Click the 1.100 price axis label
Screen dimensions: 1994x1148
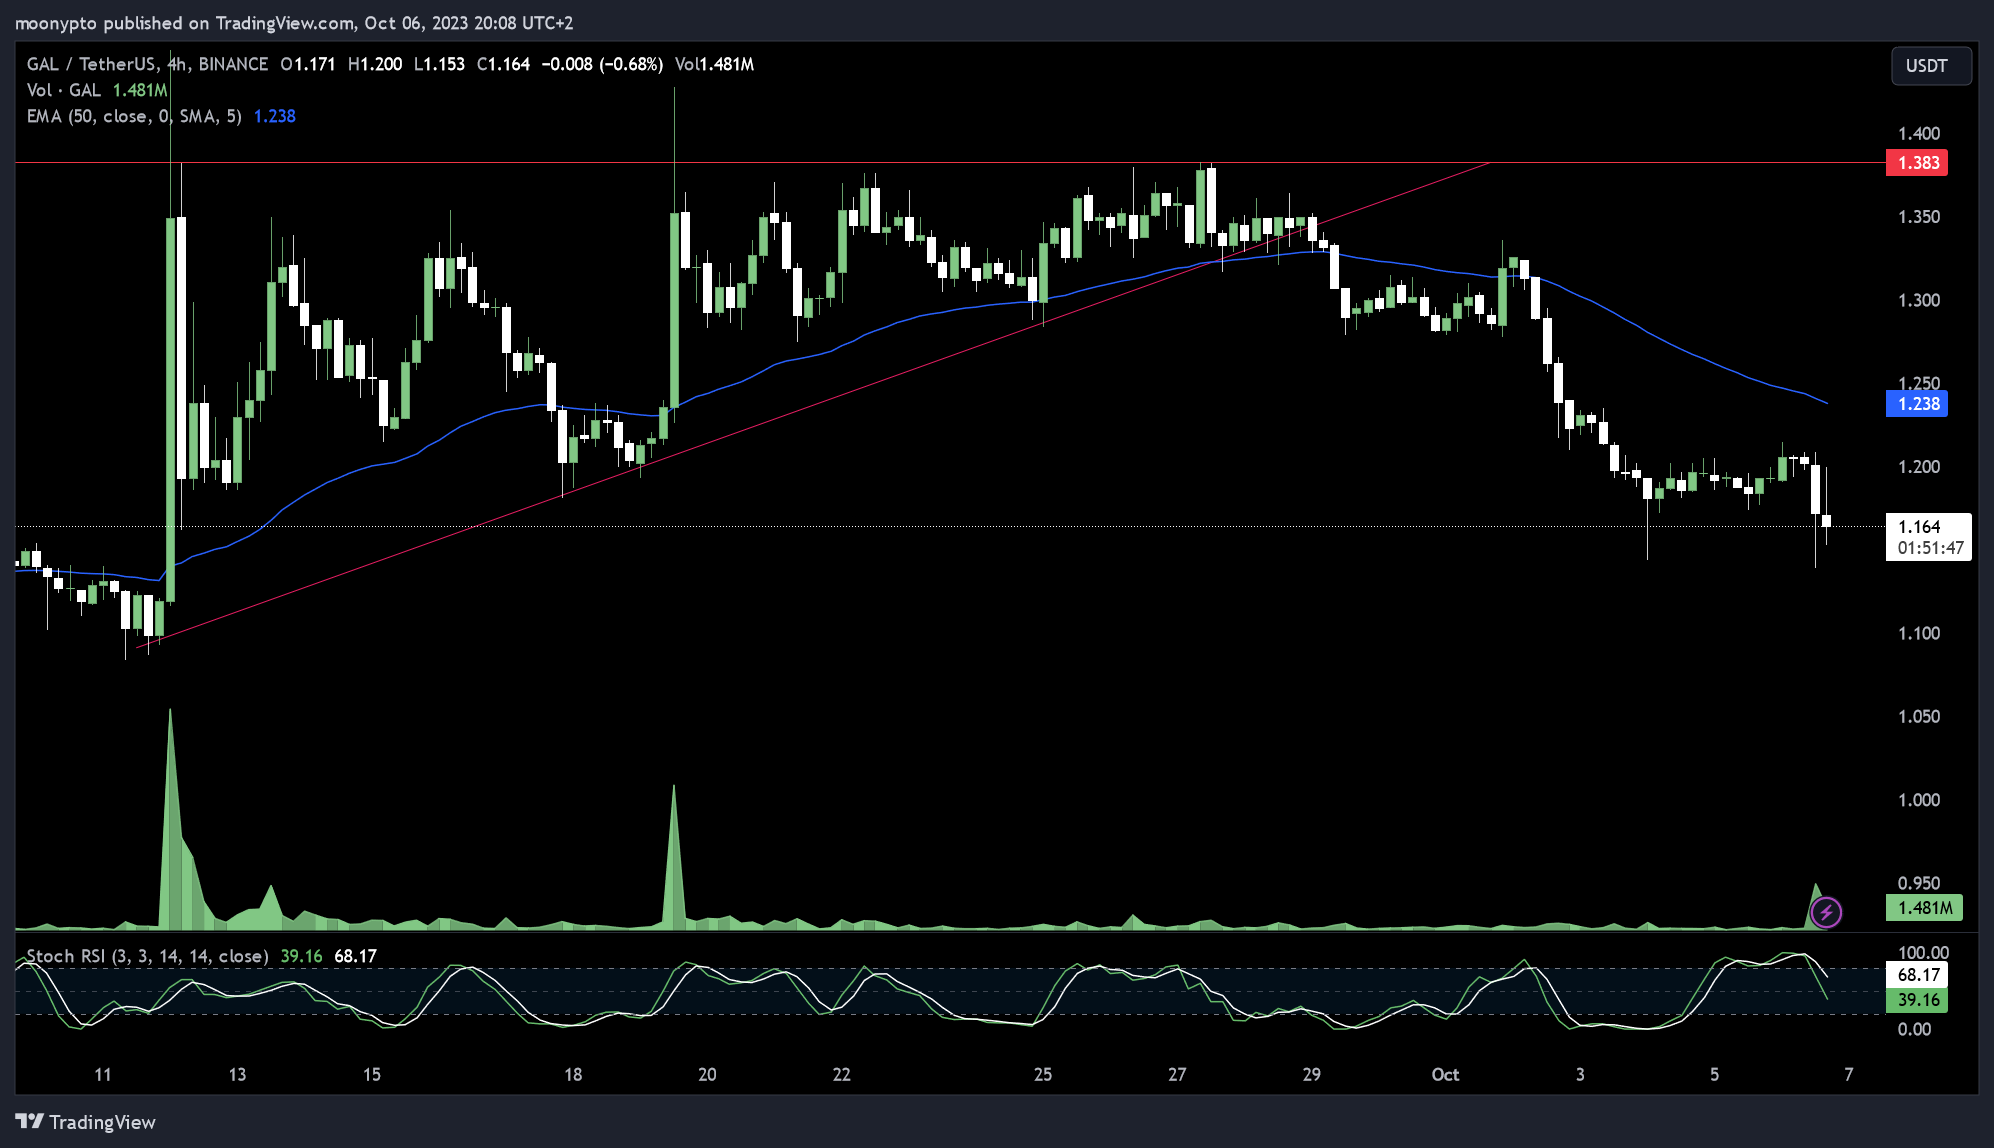pyautogui.click(x=1919, y=634)
